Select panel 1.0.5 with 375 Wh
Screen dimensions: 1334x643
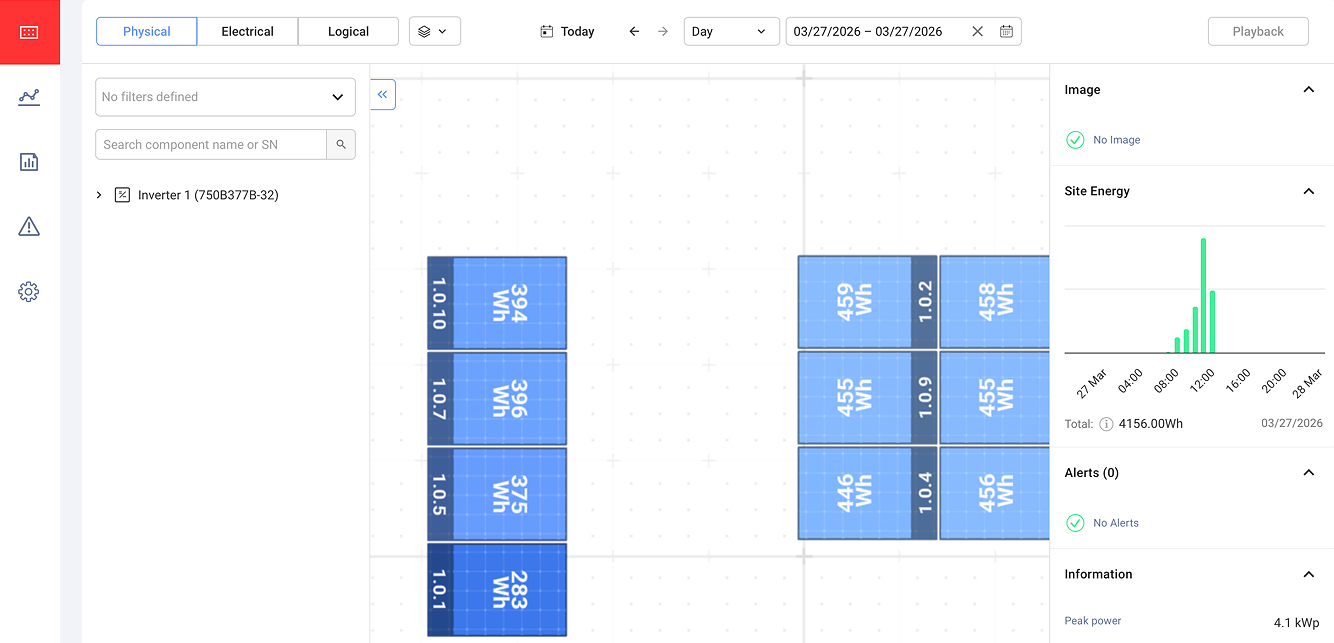pos(497,494)
